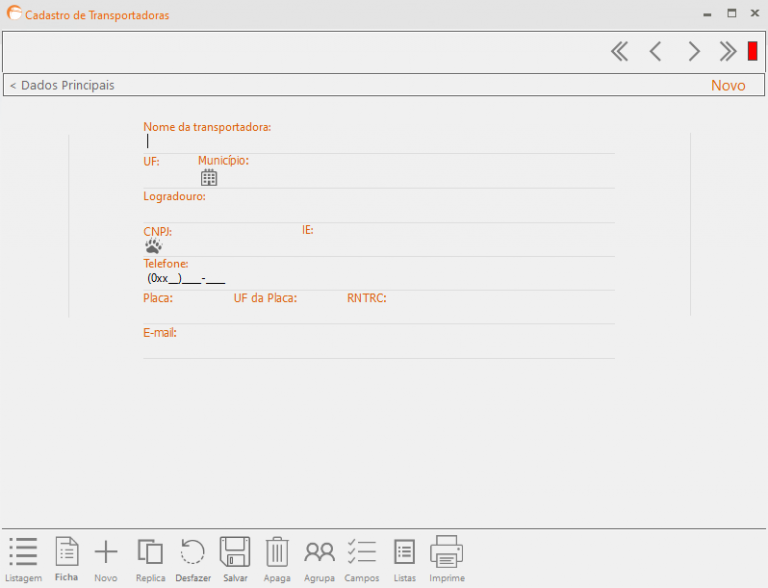Image resolution: width=768 pixels, height=588 pixels.
Task: Open the Agrupa grouping tool
Action: pyautogui.click(x=319, y=553)
